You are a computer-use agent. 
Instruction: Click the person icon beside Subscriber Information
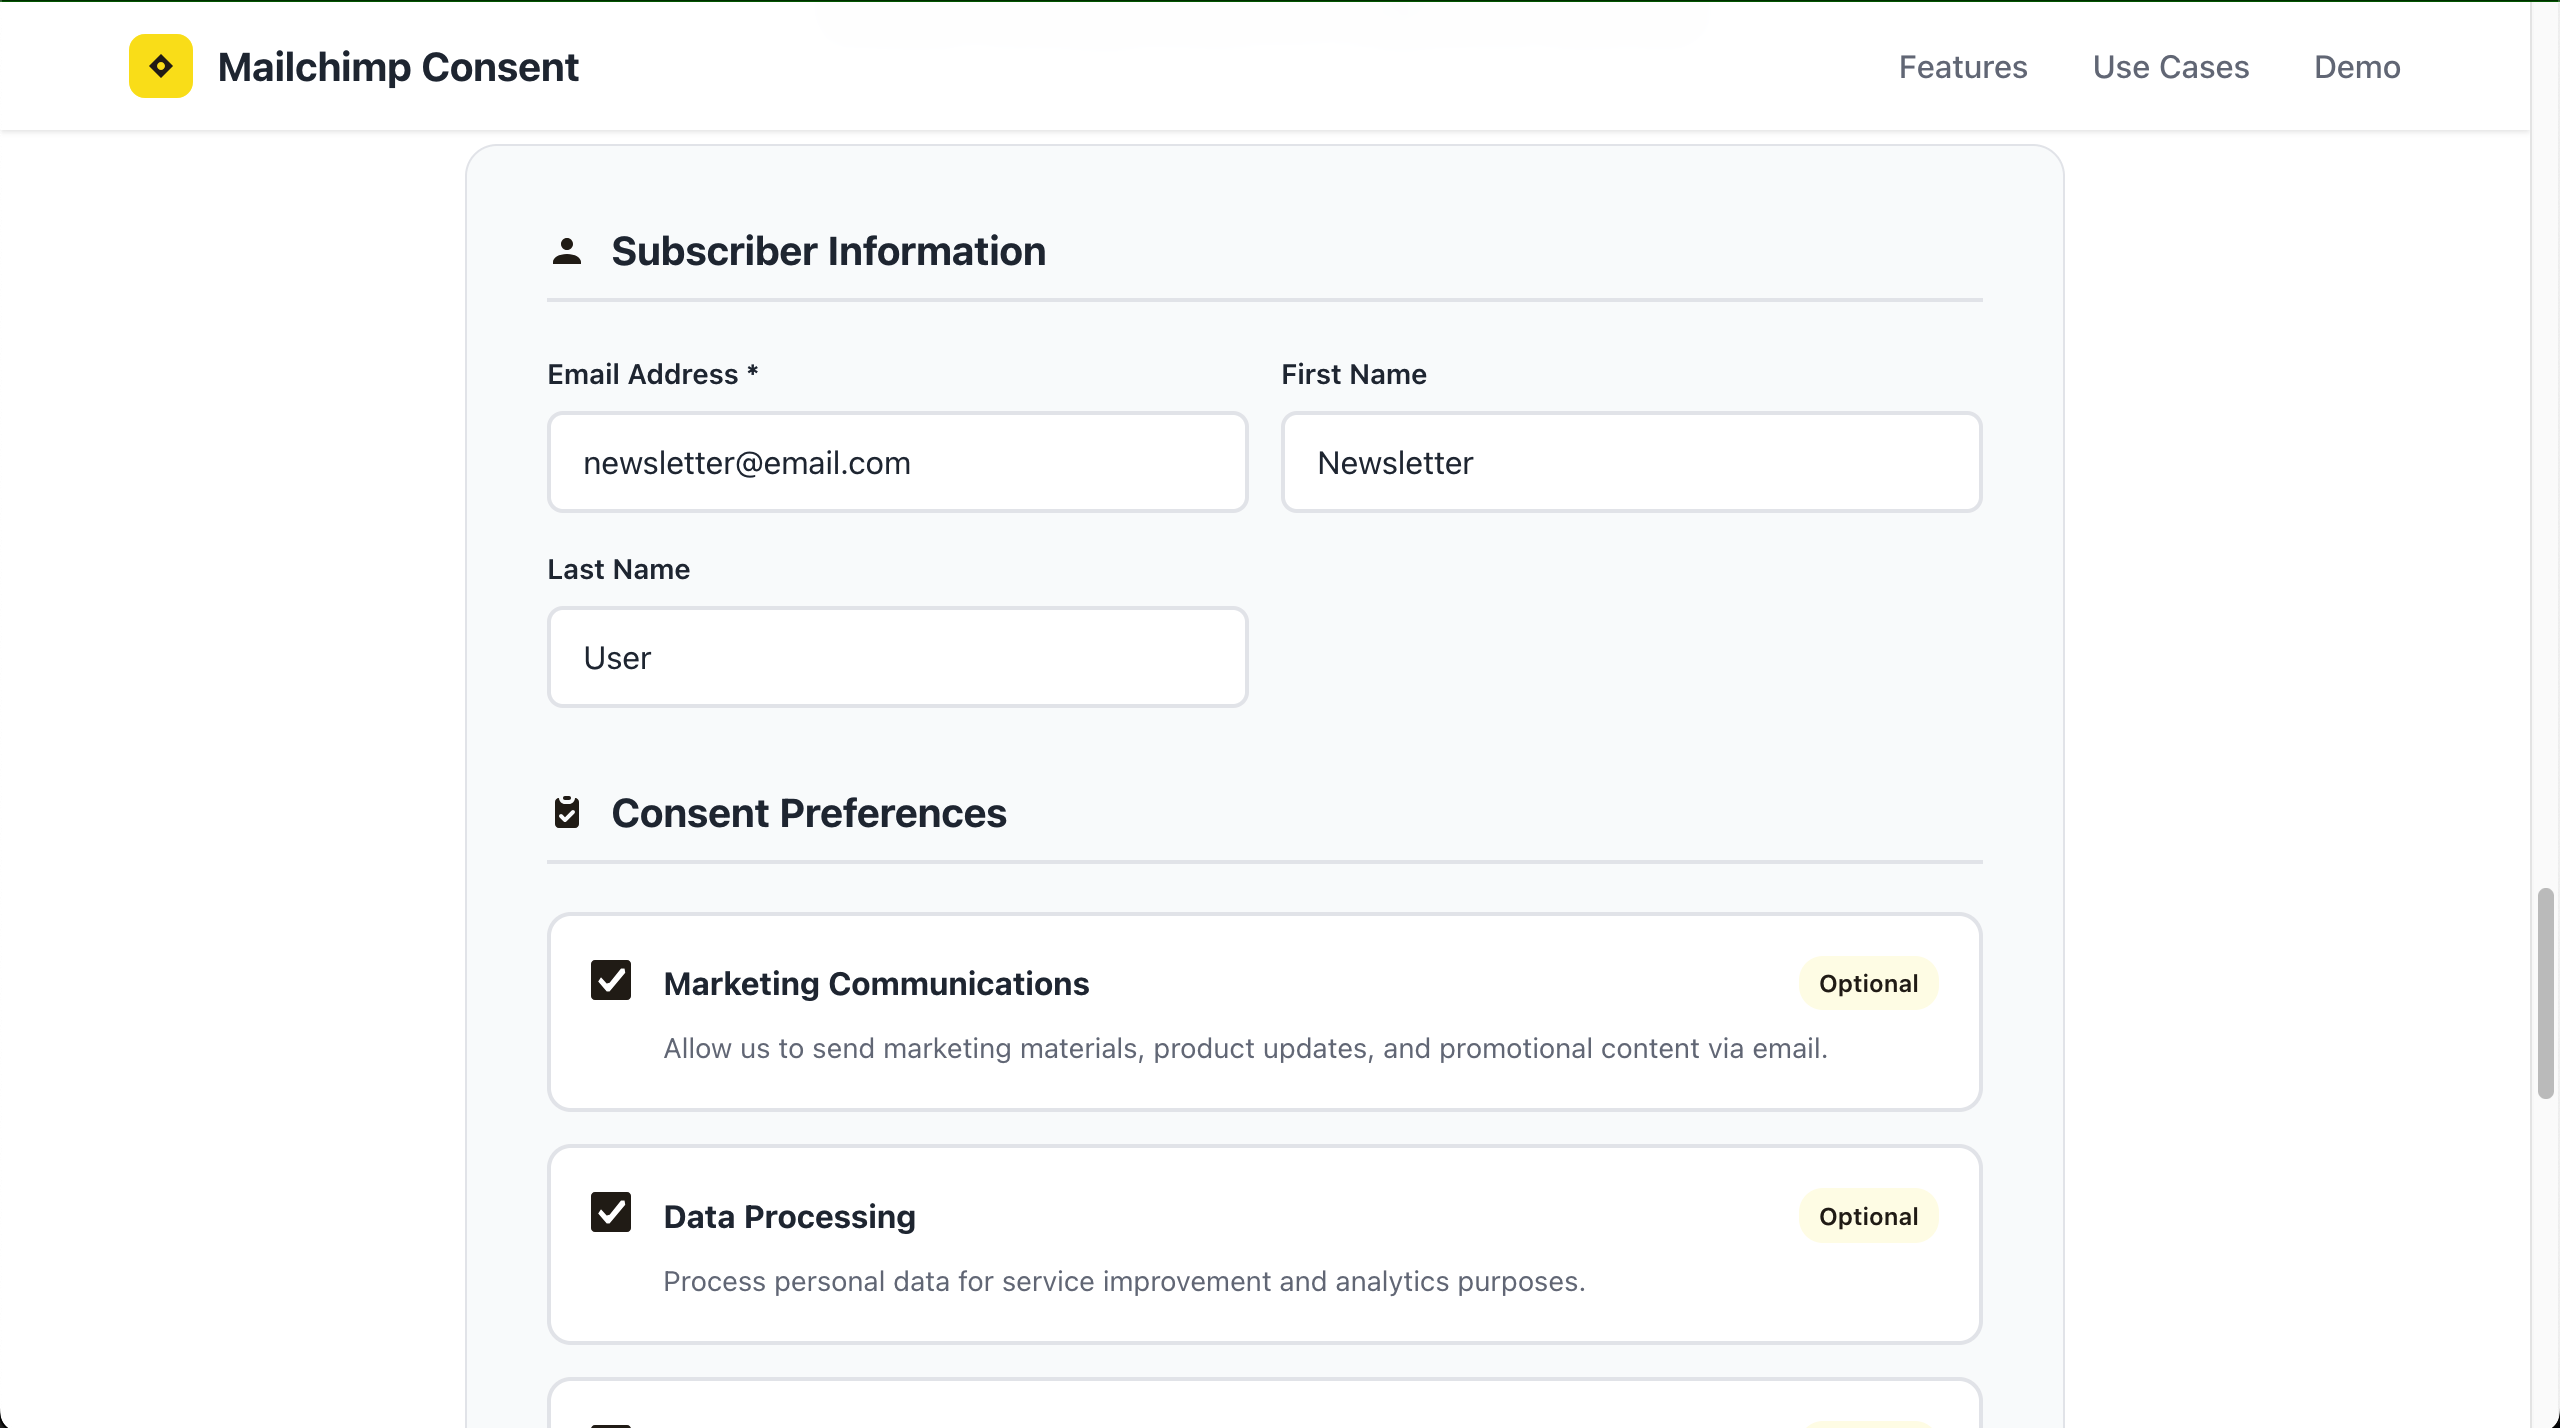click(x=567, y=251)
